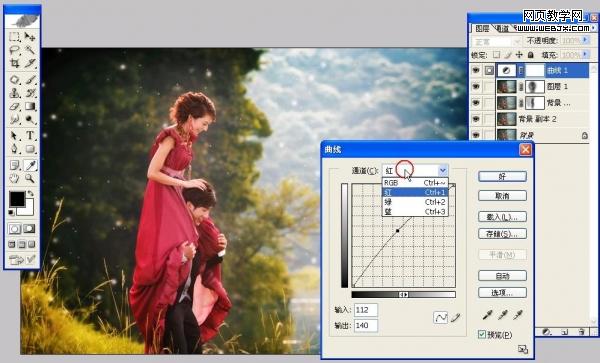Select the Clone Stamp tool

(x=15, y=93)
